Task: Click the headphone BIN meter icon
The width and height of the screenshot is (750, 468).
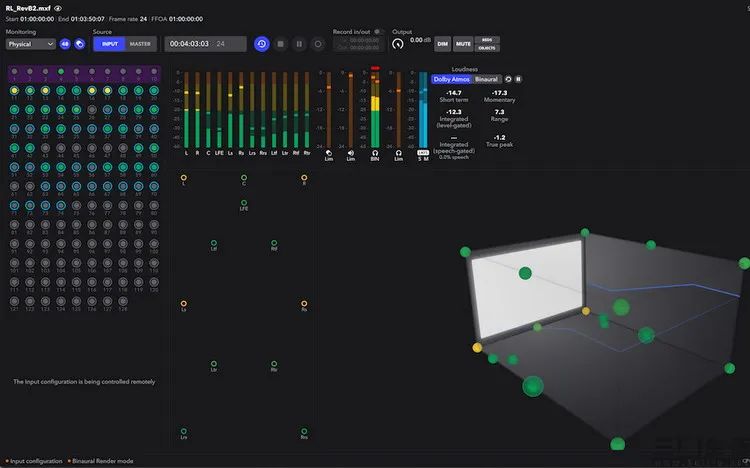Action: [375, 153]
